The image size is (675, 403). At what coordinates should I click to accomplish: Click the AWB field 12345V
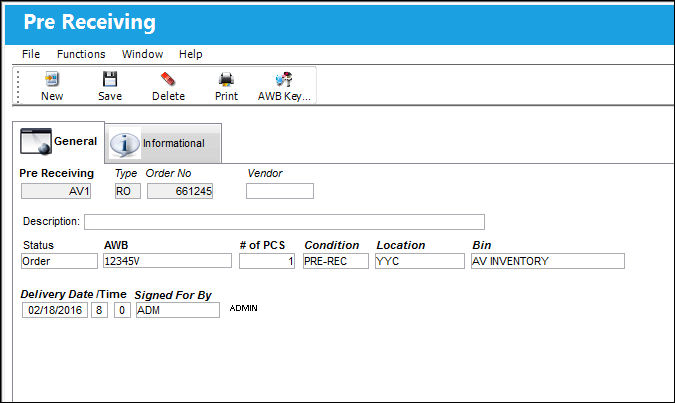point(167,261)
